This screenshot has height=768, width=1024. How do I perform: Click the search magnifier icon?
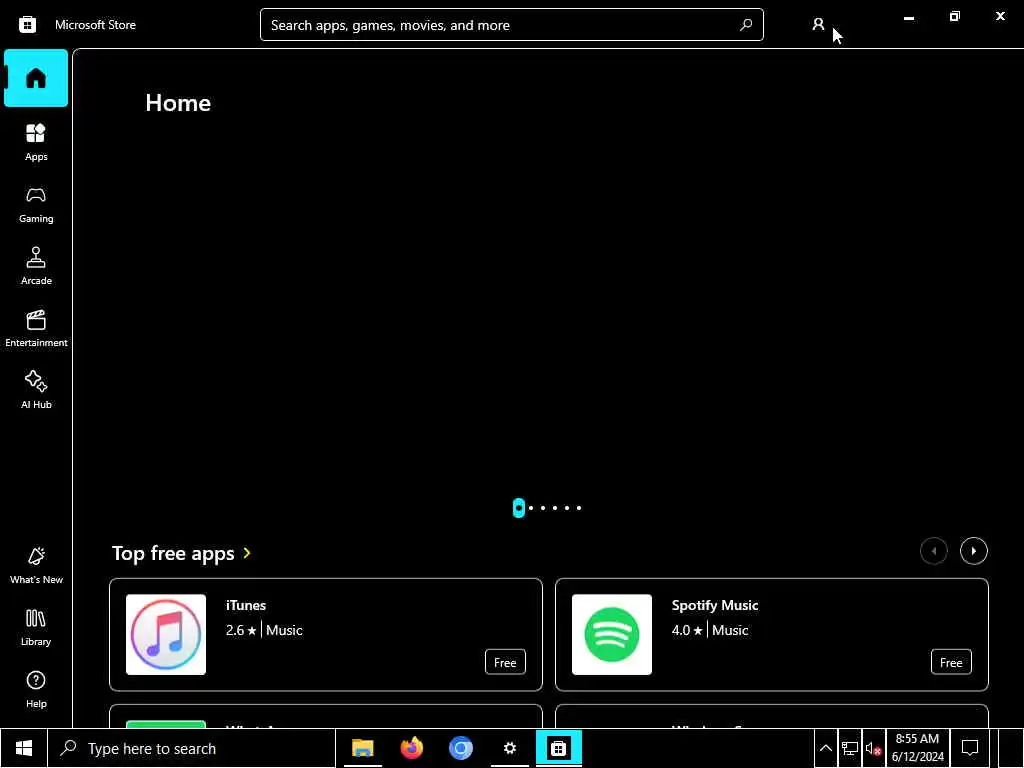[x=746, y=25]
